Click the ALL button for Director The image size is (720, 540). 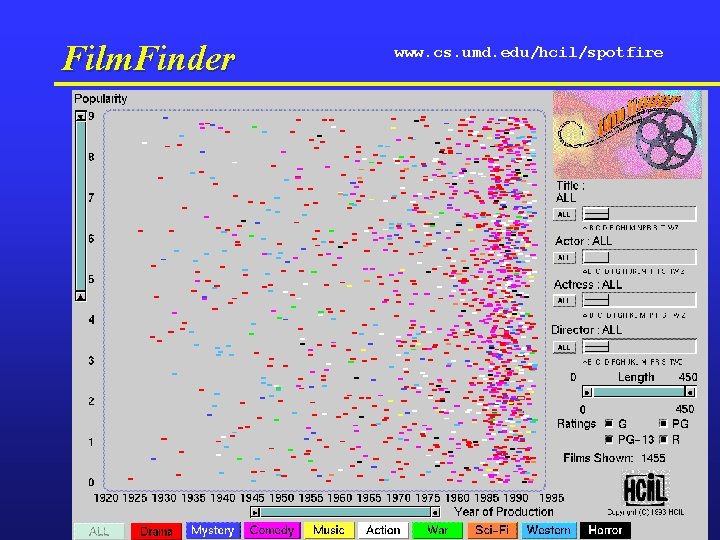[x=564, y=347]
